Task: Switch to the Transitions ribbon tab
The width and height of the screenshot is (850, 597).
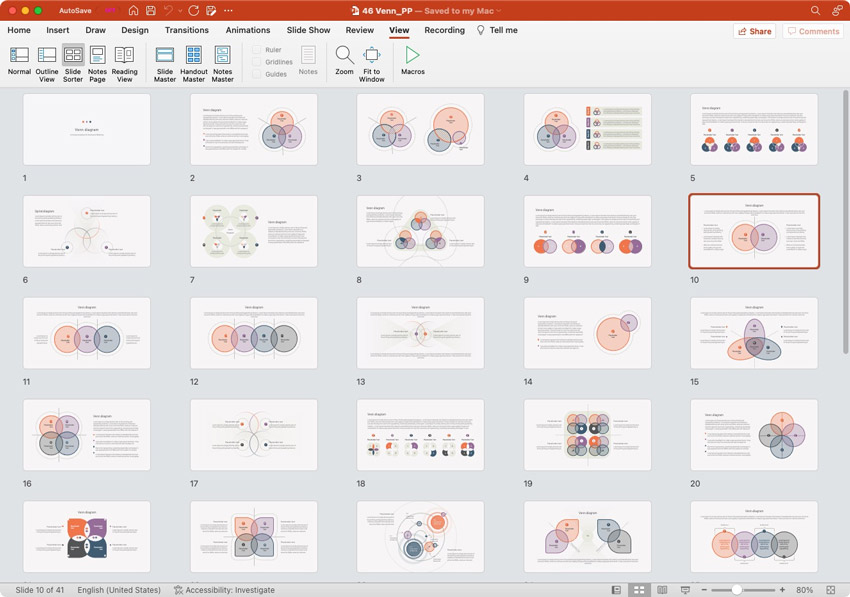Action: (x=186, y=30)
